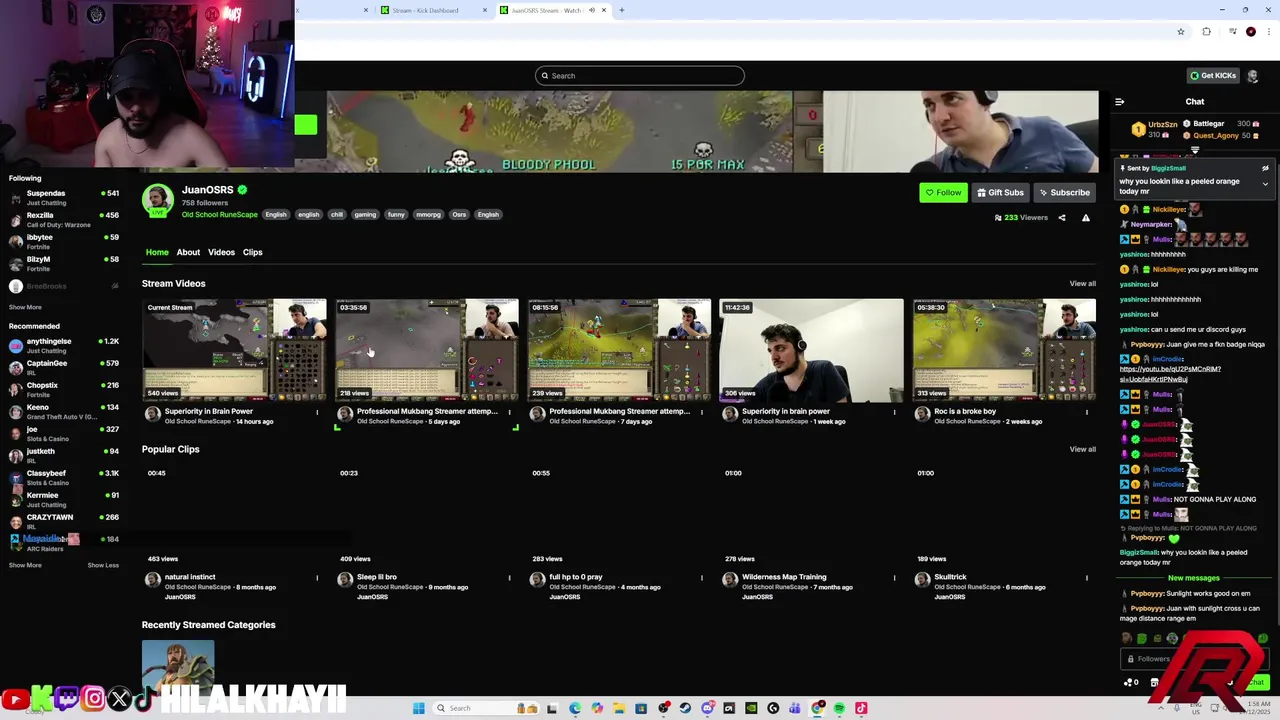Open options menu for current stream video
The image size is (1280, 720).
(x=317, y=412)
